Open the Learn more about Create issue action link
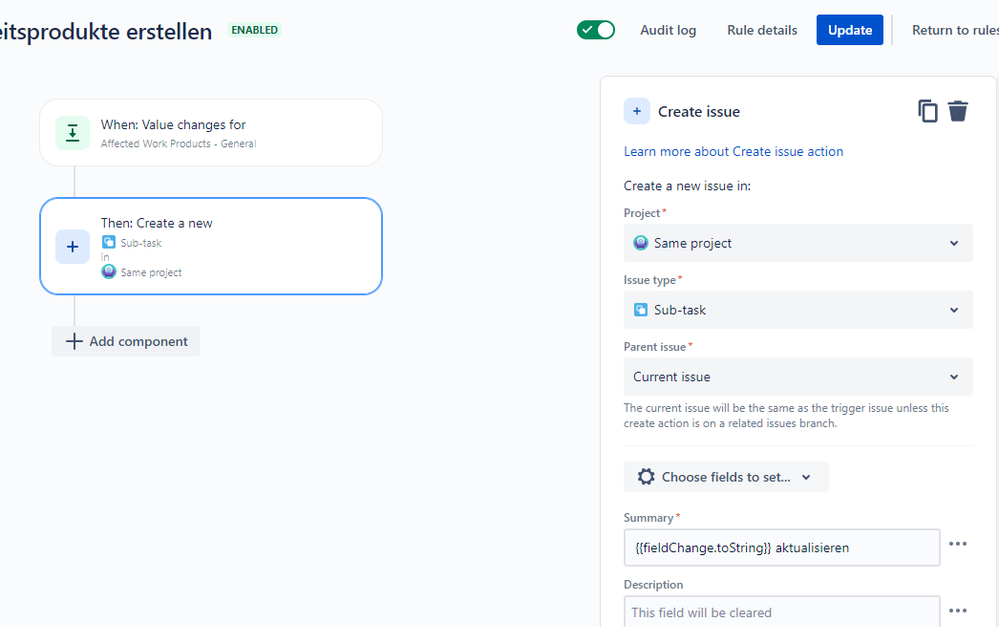999x627 pixels. [x=733, y=152]
